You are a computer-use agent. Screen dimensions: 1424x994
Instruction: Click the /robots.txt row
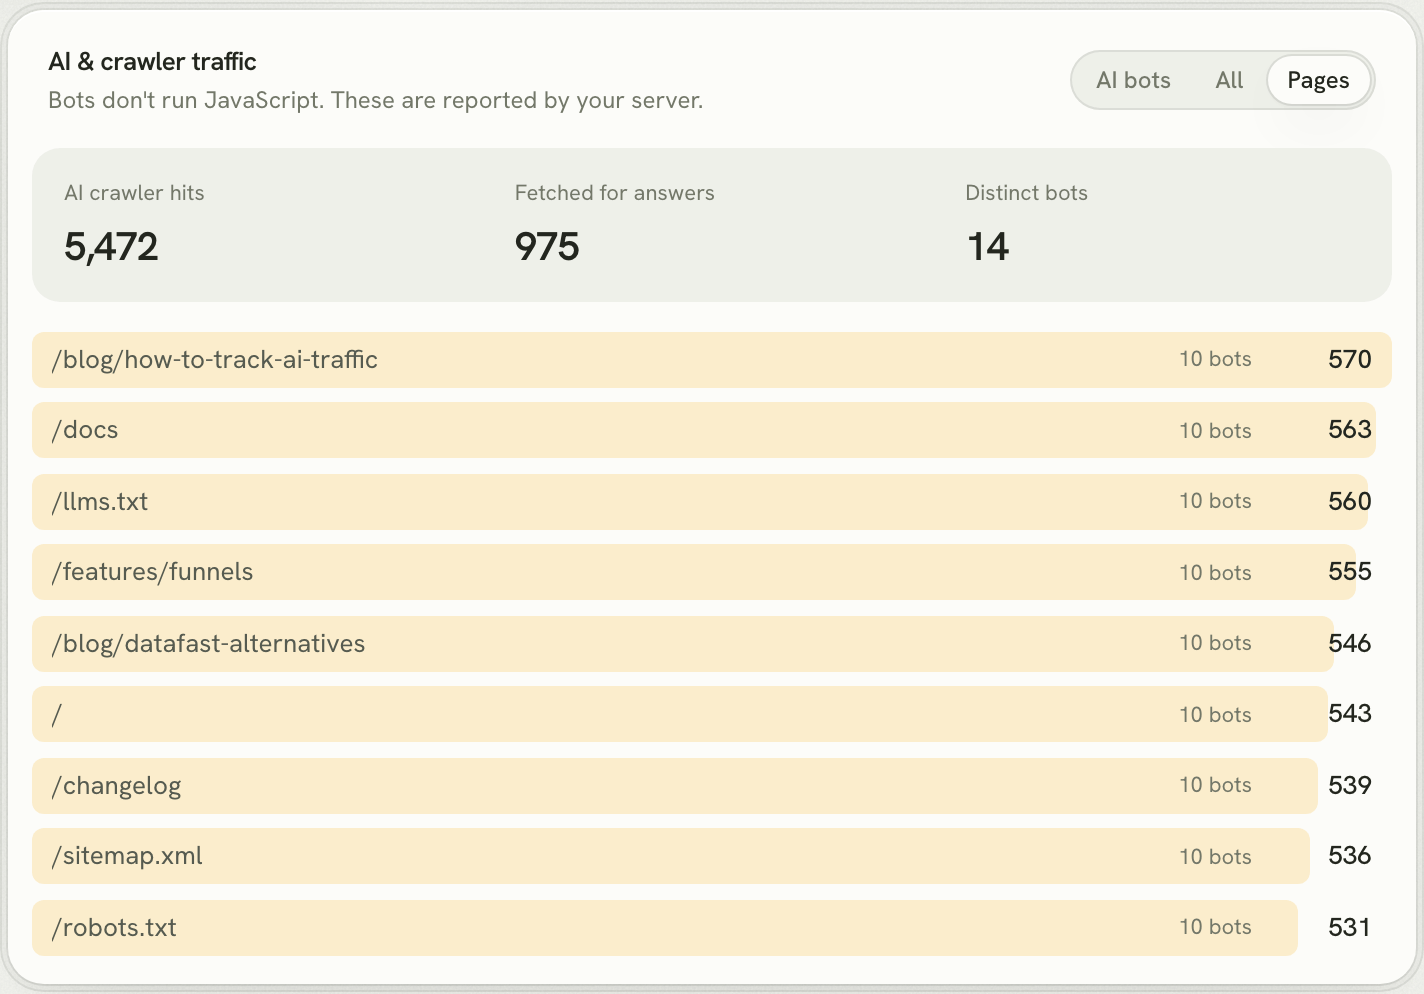(x=712, y=928)
